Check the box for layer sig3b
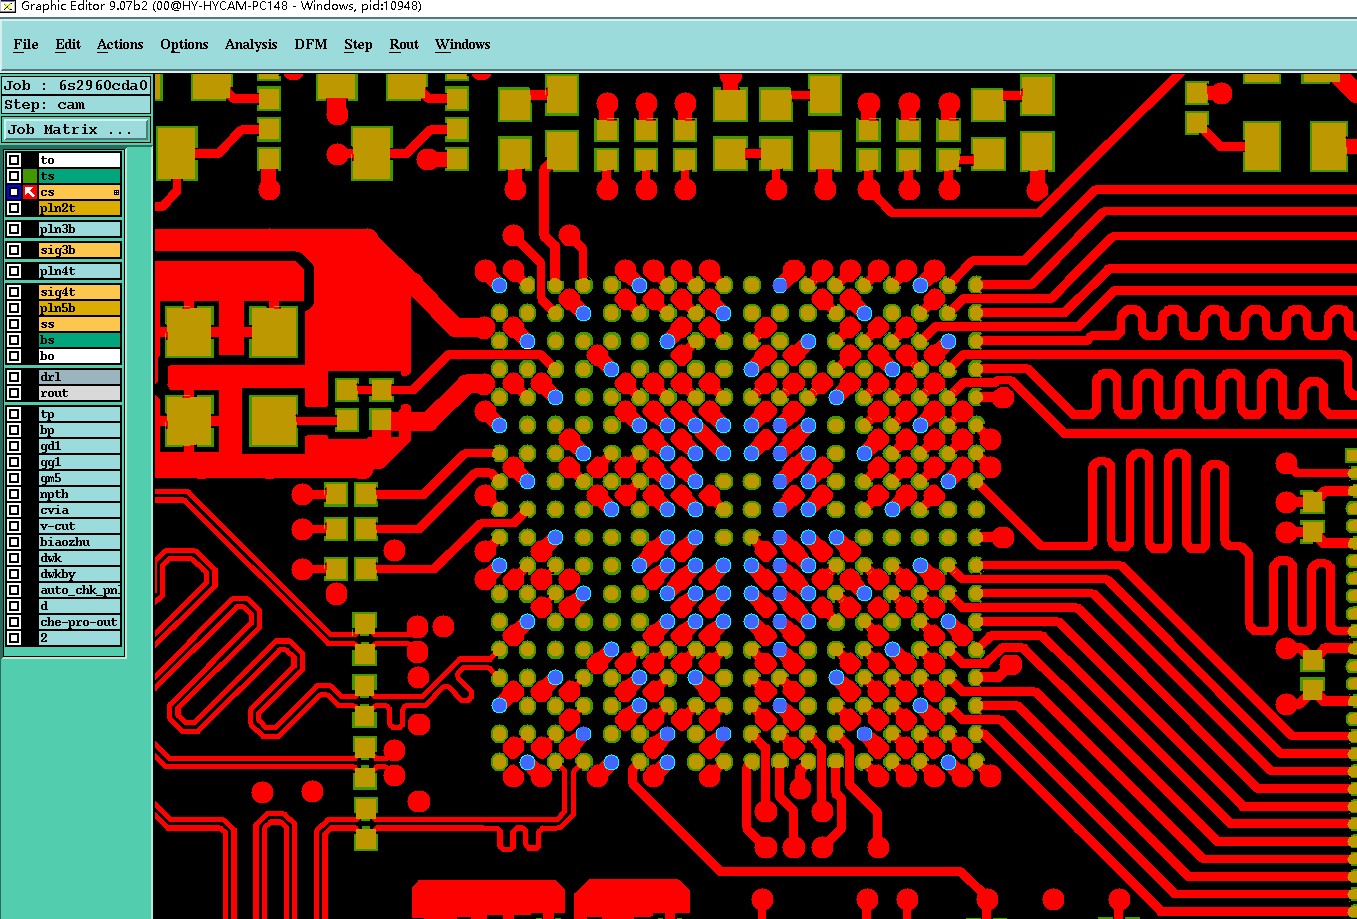The height and width of the screenshot is (919, 1357). click(14, 250)
